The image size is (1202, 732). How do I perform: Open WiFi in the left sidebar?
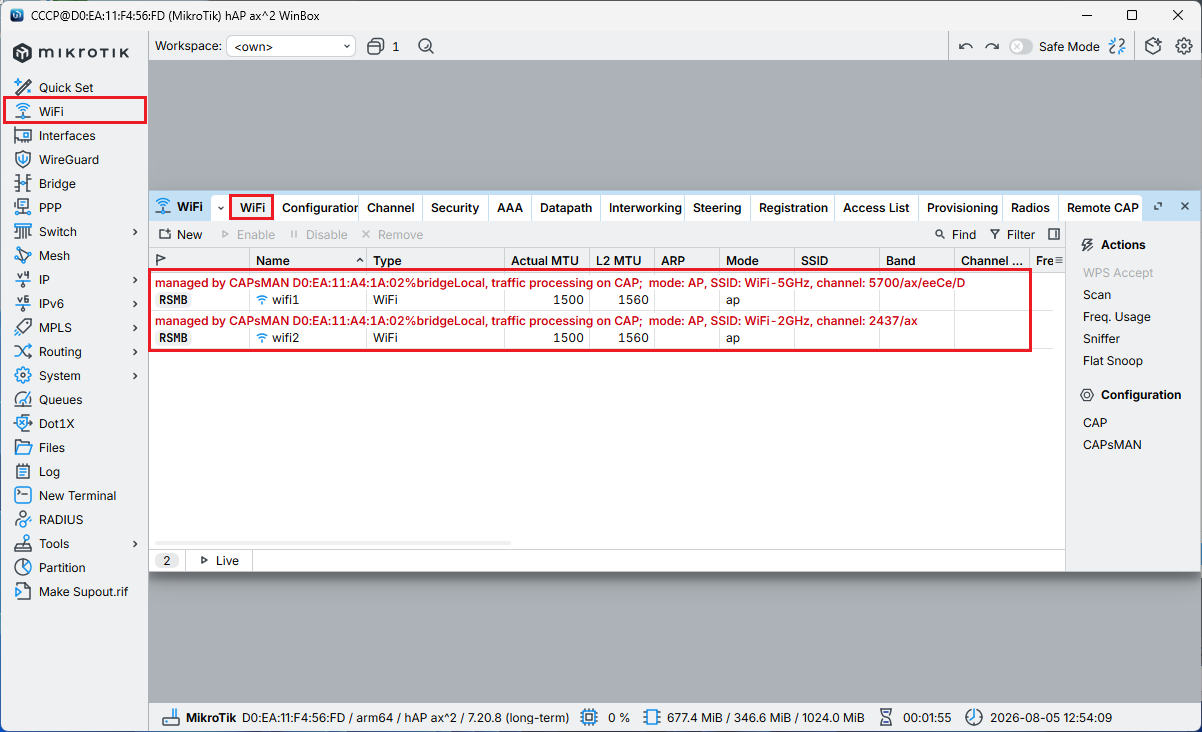75,111
